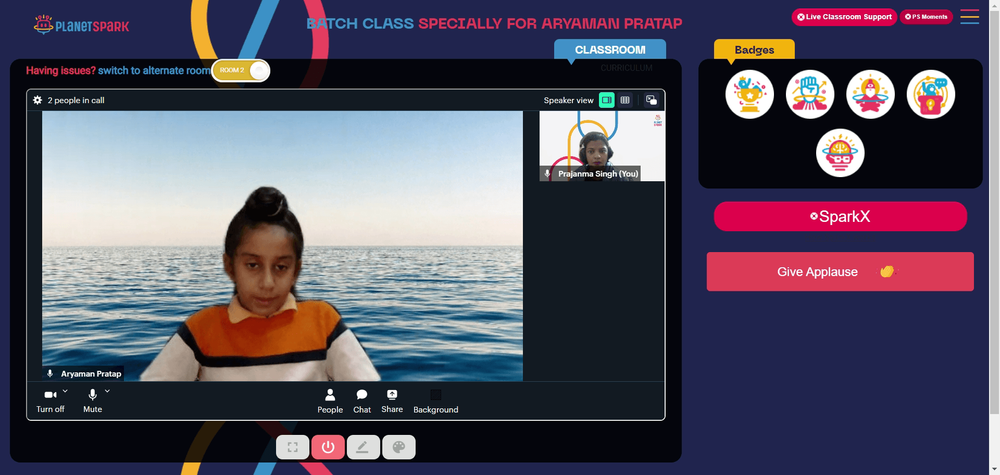Open Background effects option
Viewport: 1000px width, 475px height.
coord(436,401)
